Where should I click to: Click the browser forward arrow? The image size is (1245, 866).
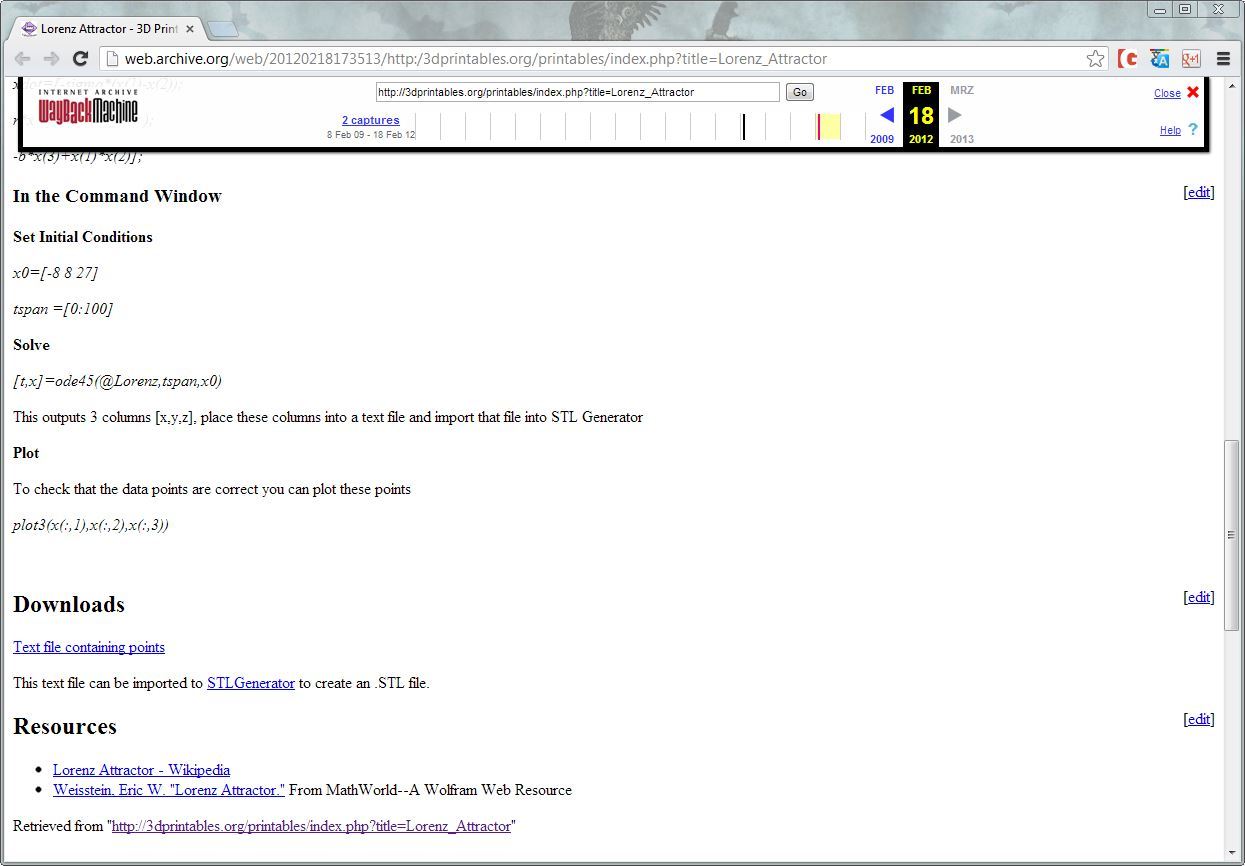pos(52,59)
